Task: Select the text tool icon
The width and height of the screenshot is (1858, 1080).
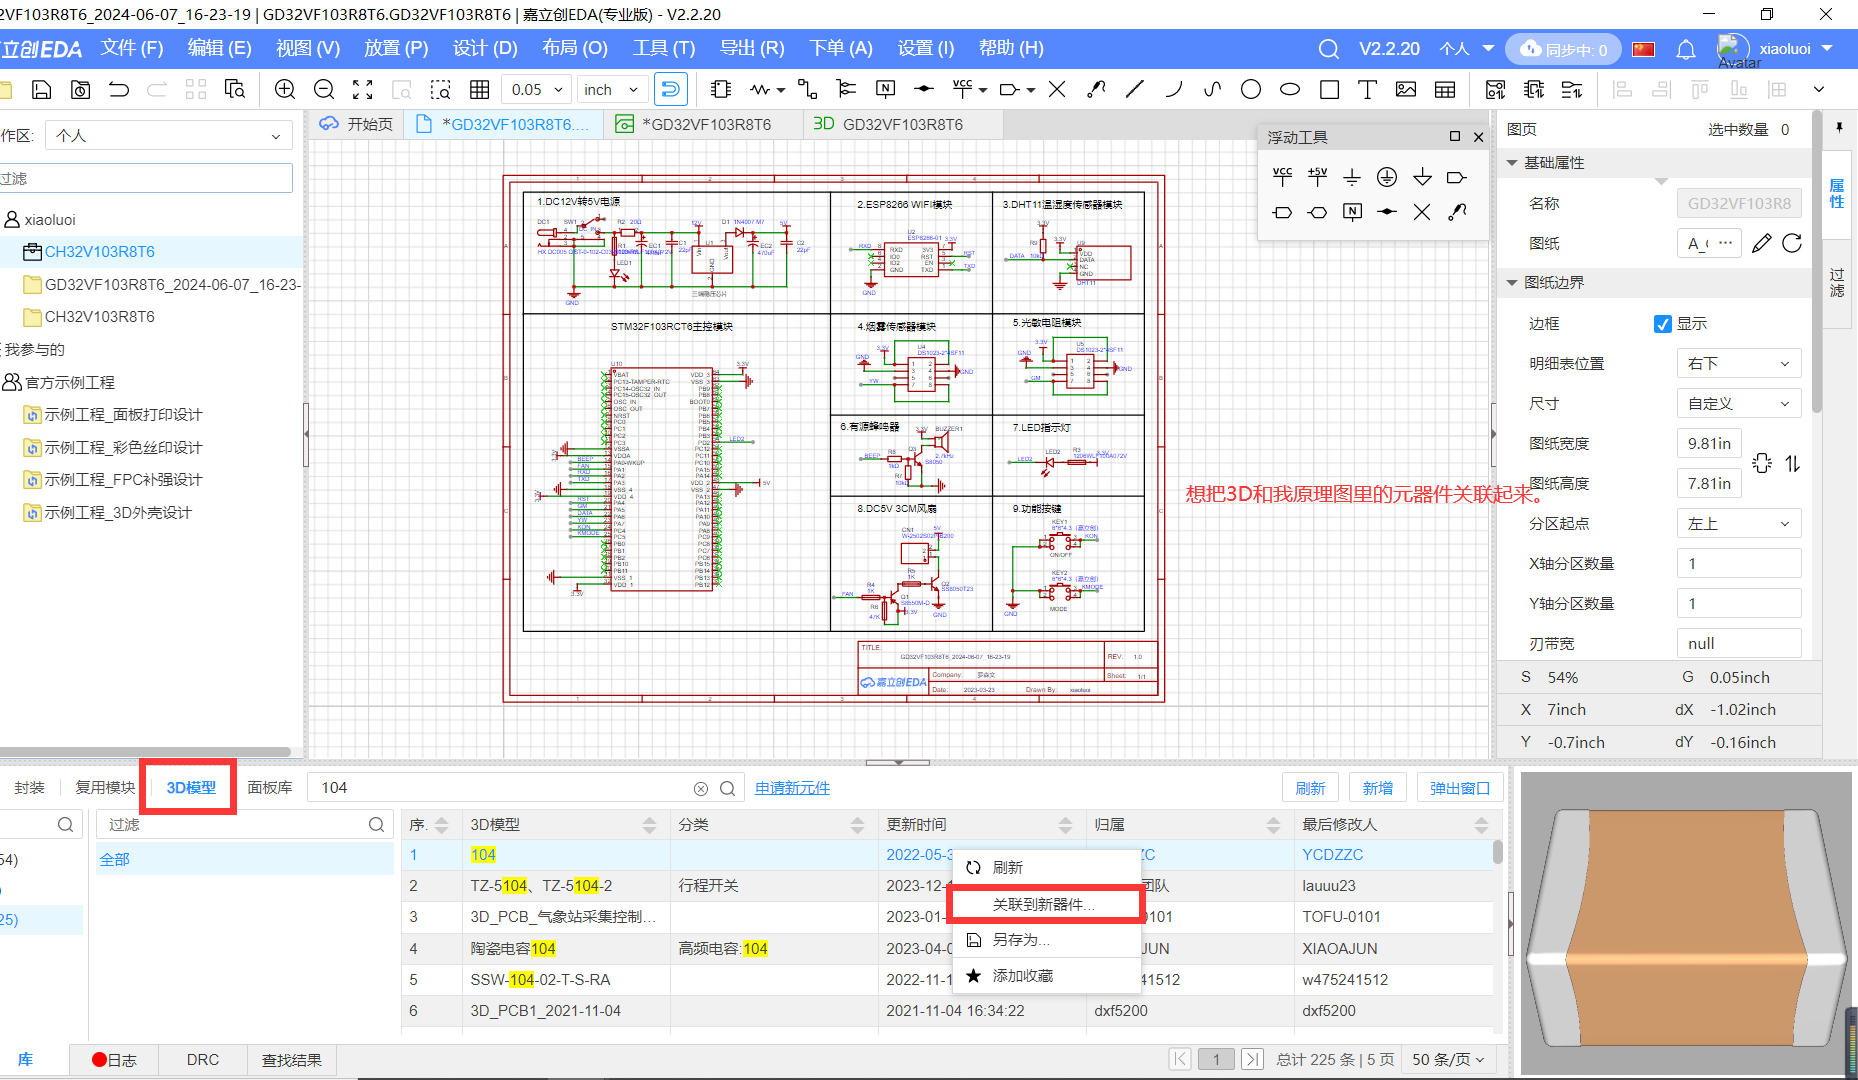Action: click(x=1367, y=90)
